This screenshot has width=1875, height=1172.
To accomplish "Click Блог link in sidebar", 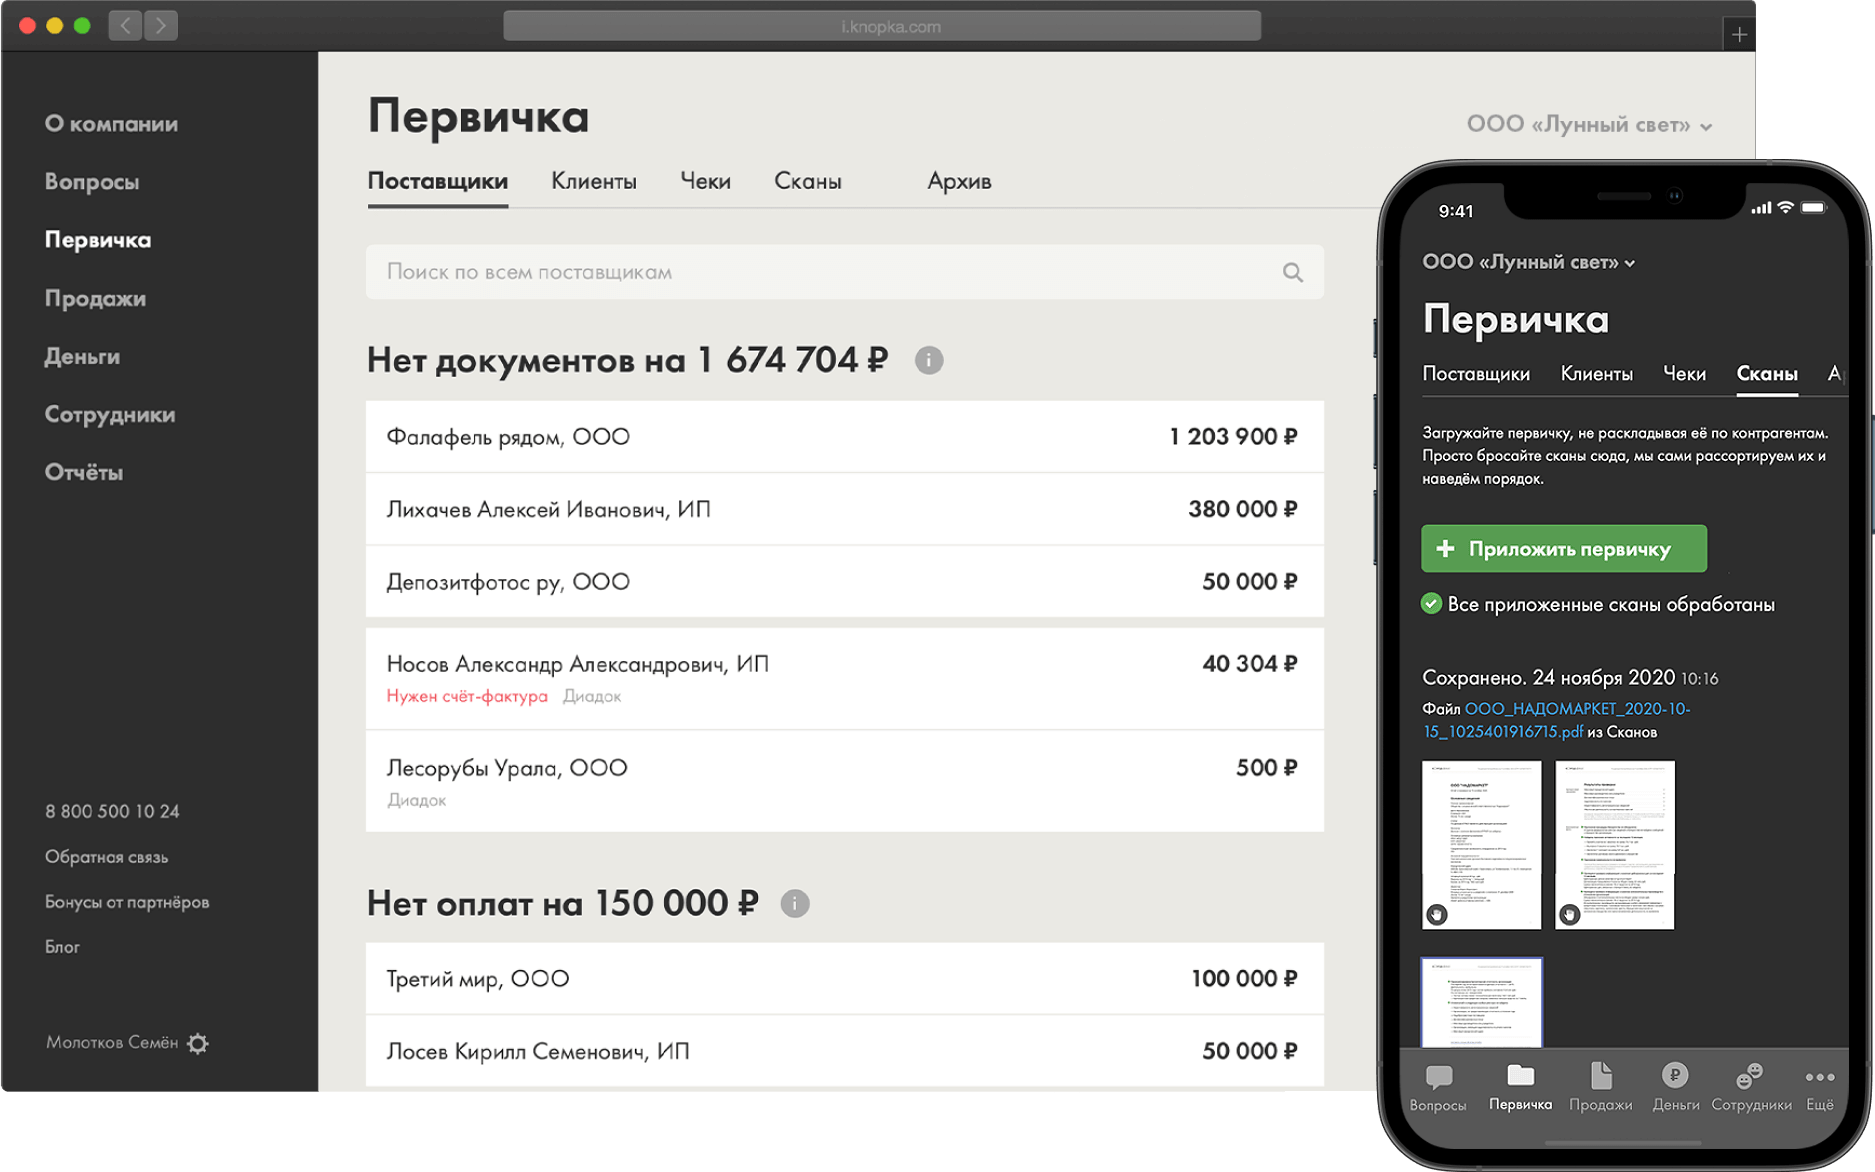I will [62, 947].
